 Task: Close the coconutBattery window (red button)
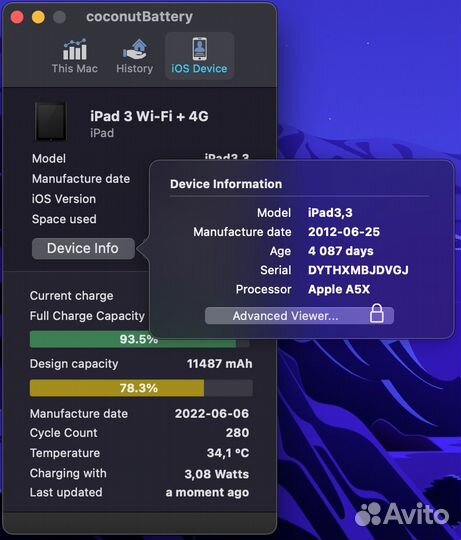pos(17,17)
